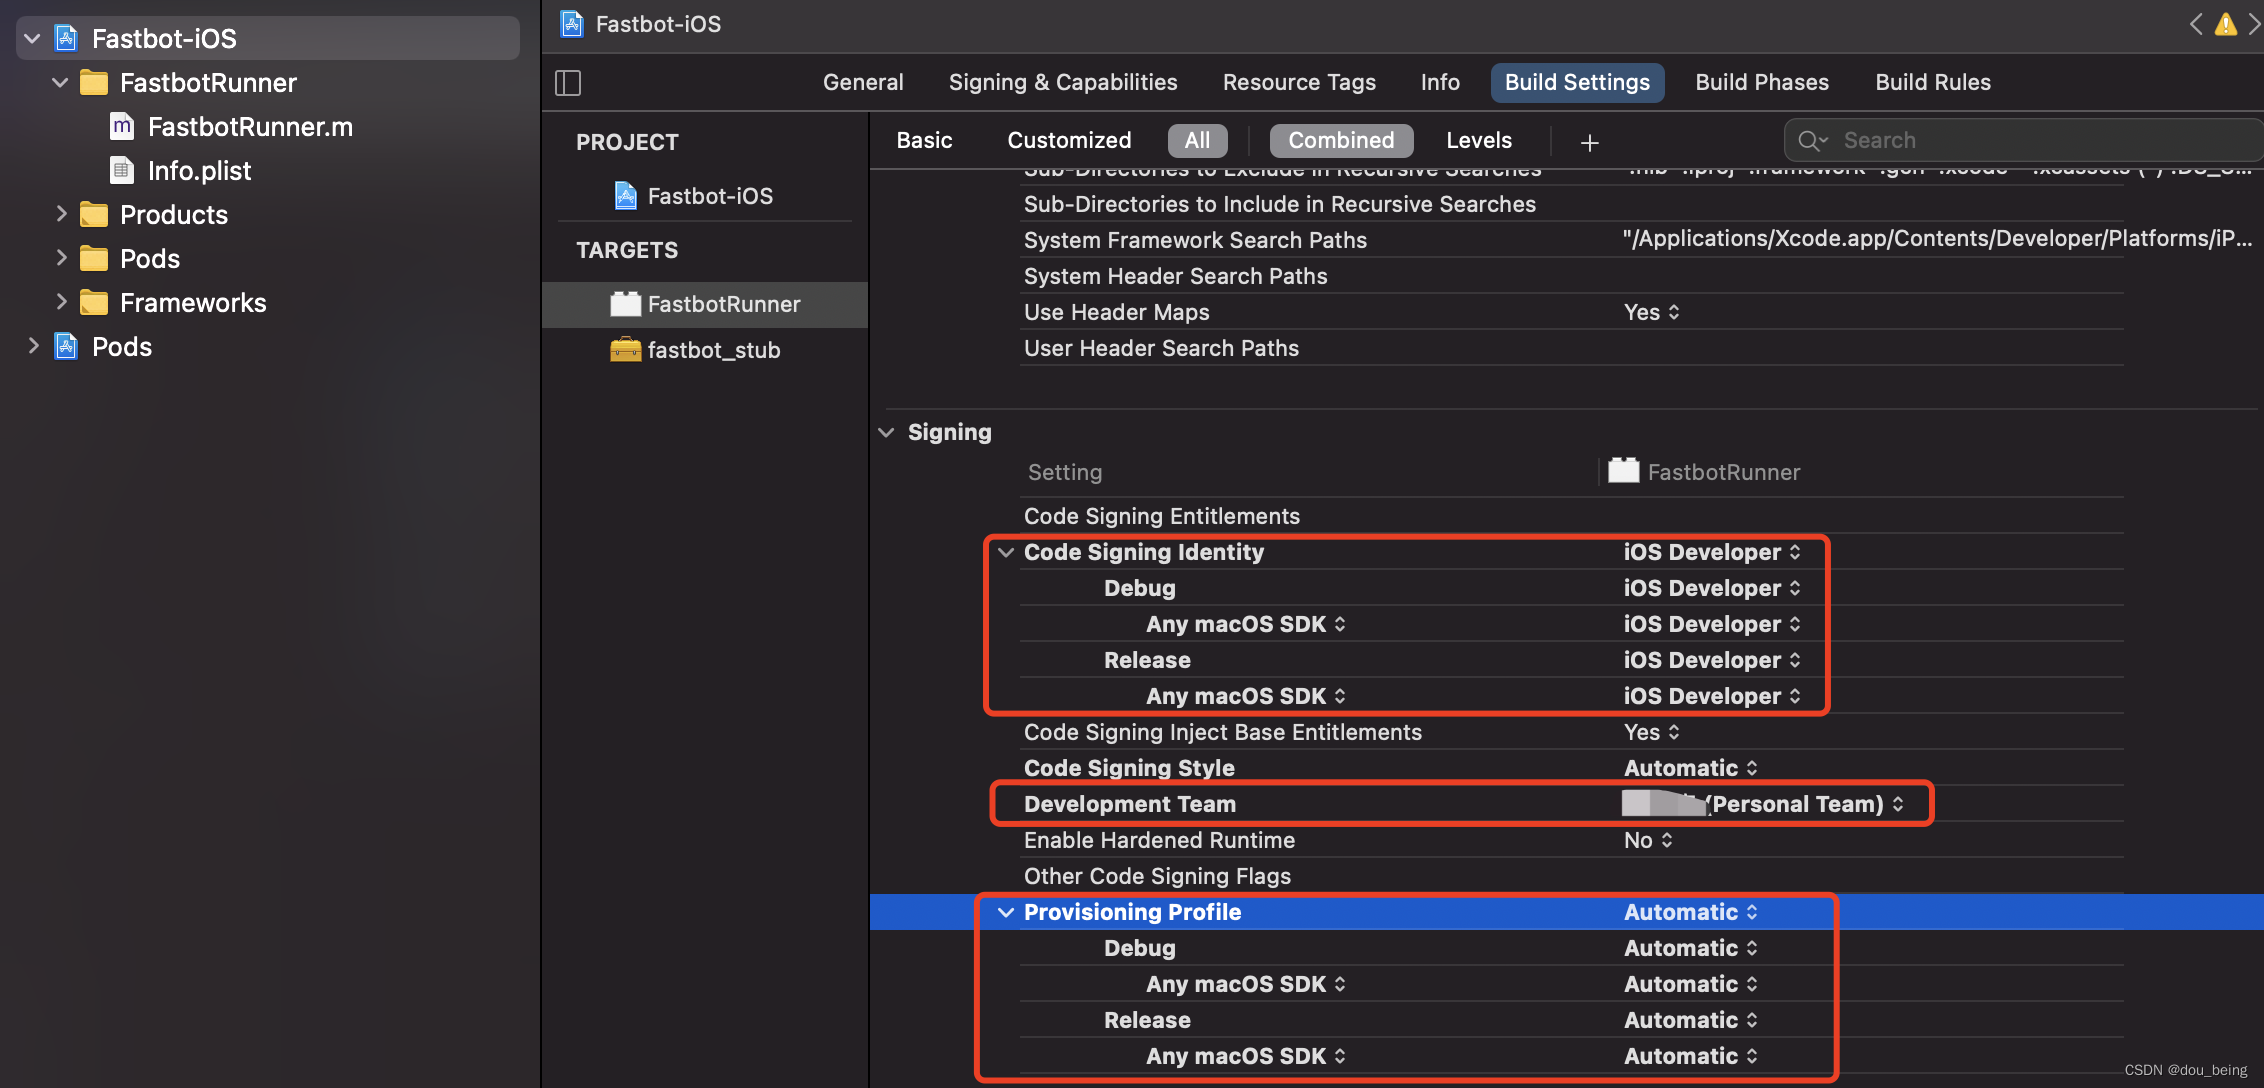Select the Other Code Signing Flags row

click(x=1572, y=876)
